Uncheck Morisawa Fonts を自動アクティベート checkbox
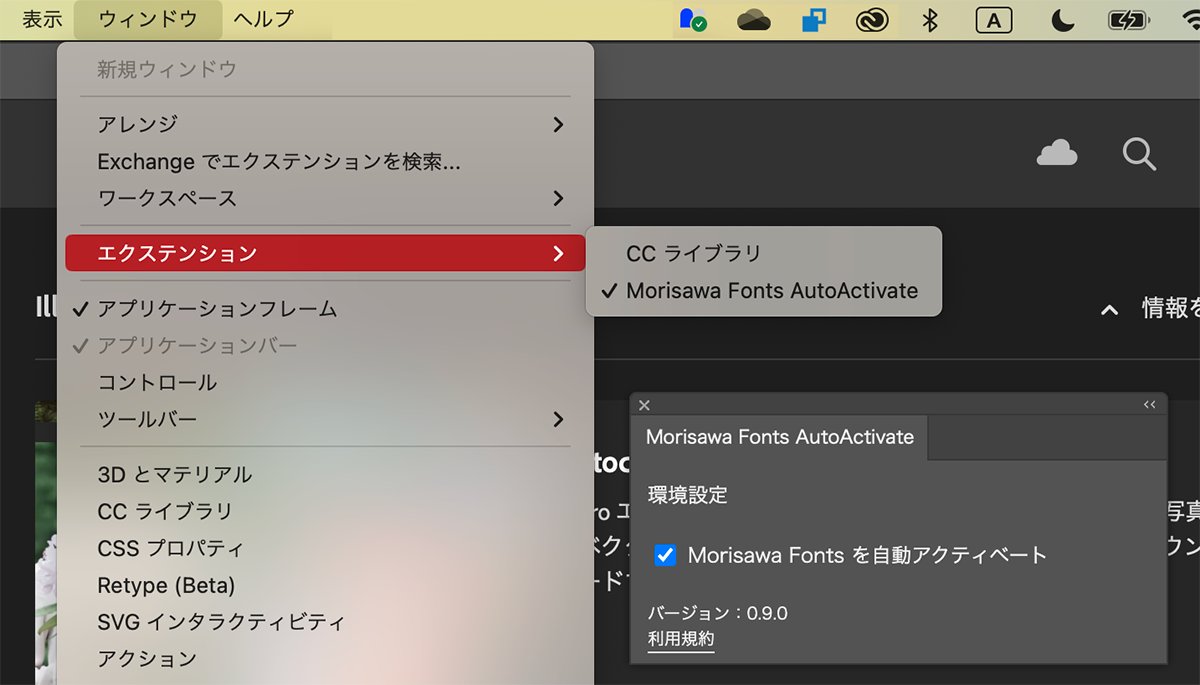The image size is (1200, 685). point(665,555)
